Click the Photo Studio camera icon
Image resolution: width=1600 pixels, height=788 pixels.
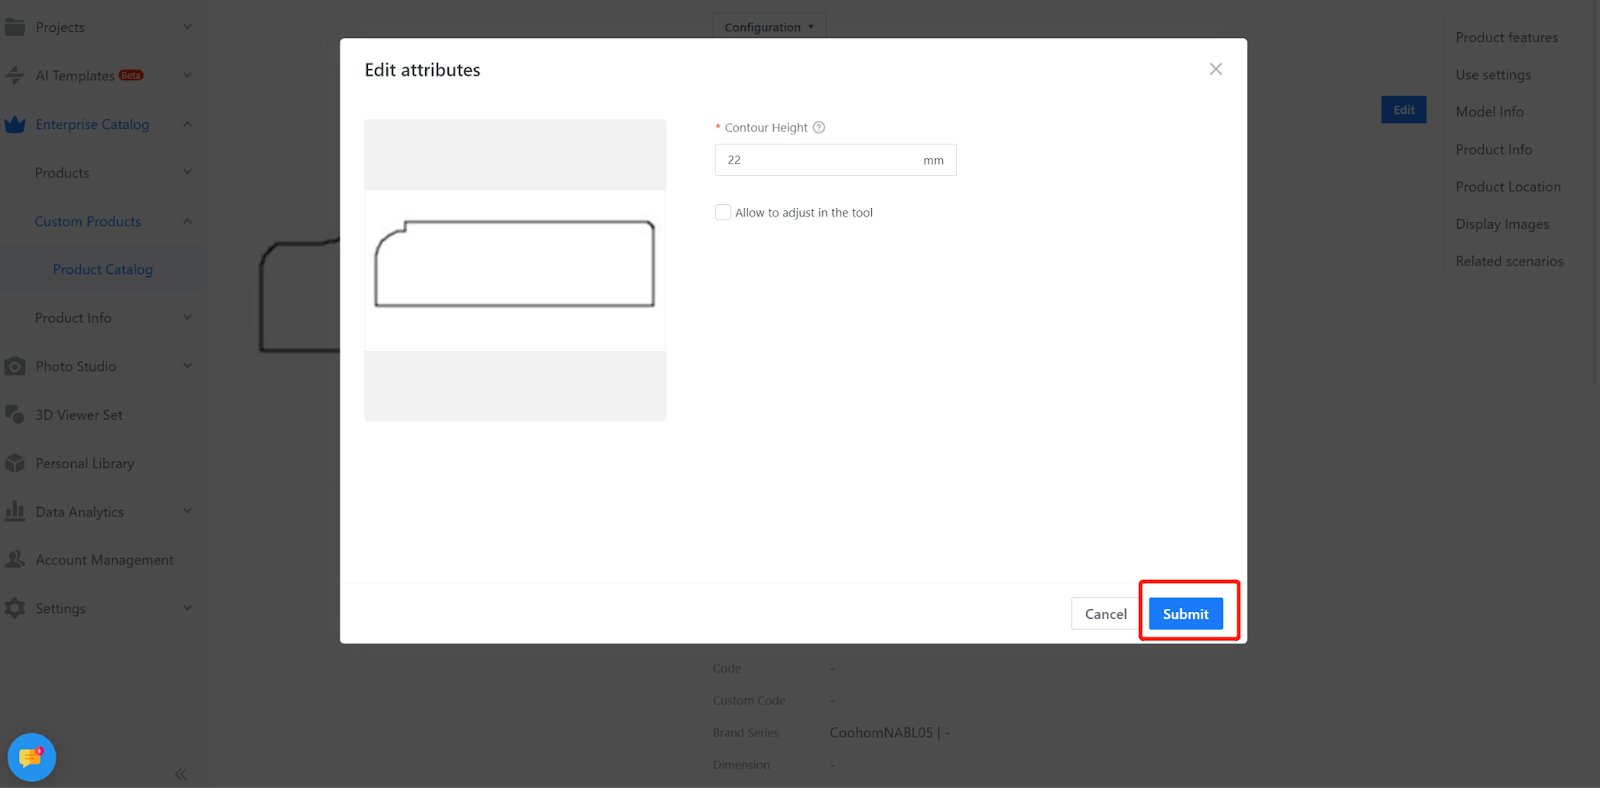click(x=15, y=366)
